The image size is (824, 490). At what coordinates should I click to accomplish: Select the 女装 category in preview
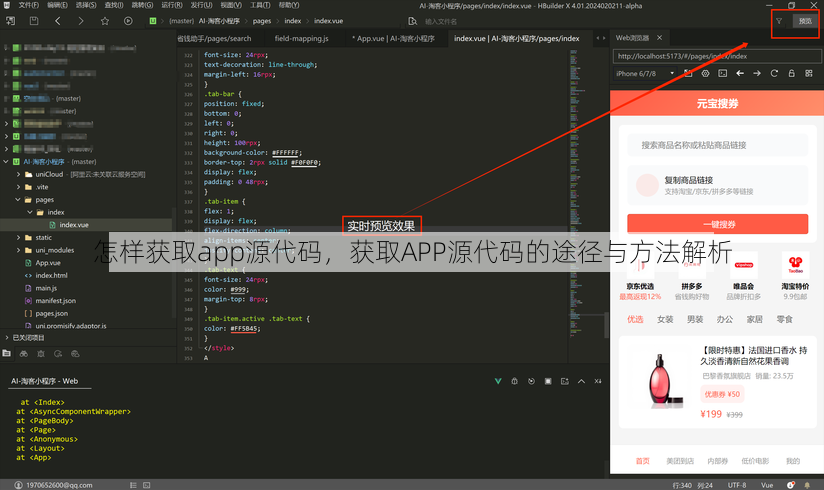pos(665,319)
